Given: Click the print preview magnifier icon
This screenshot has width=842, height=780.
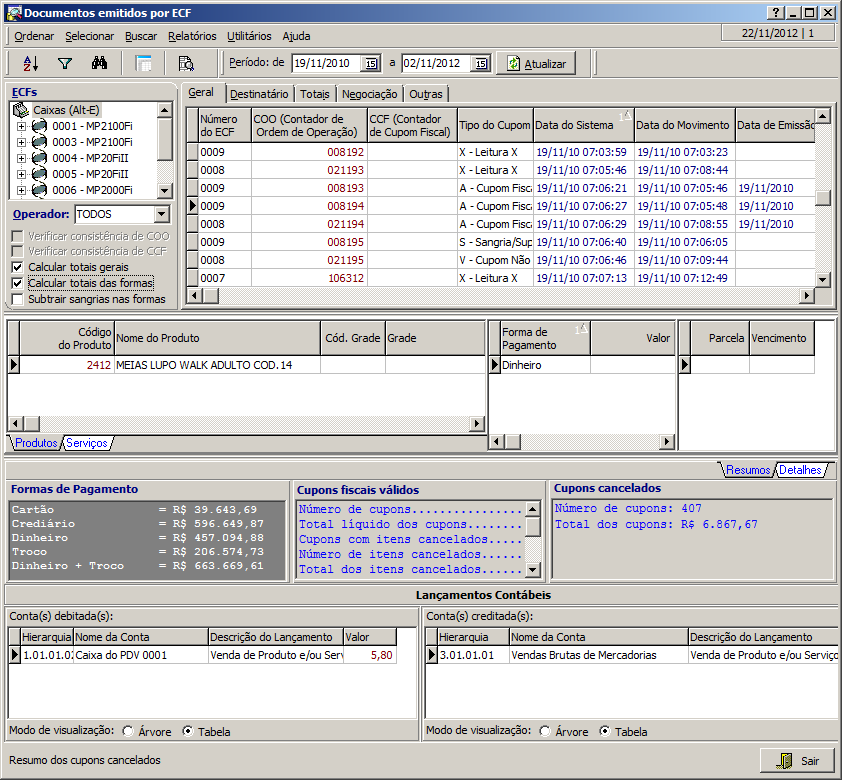Looking at the screenshot, I should point(186,63).
